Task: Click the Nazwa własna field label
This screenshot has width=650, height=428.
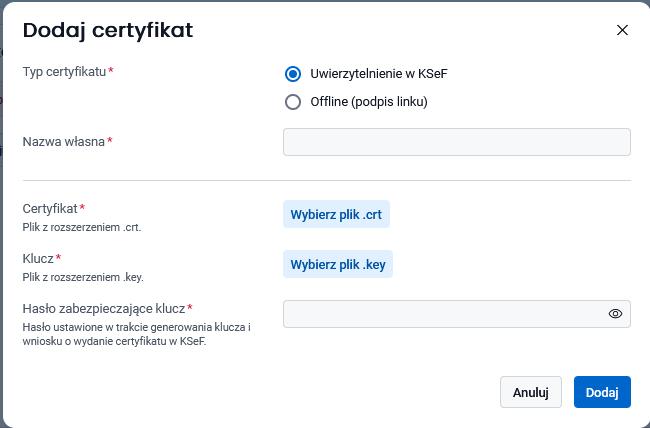Action: [64, 142]
